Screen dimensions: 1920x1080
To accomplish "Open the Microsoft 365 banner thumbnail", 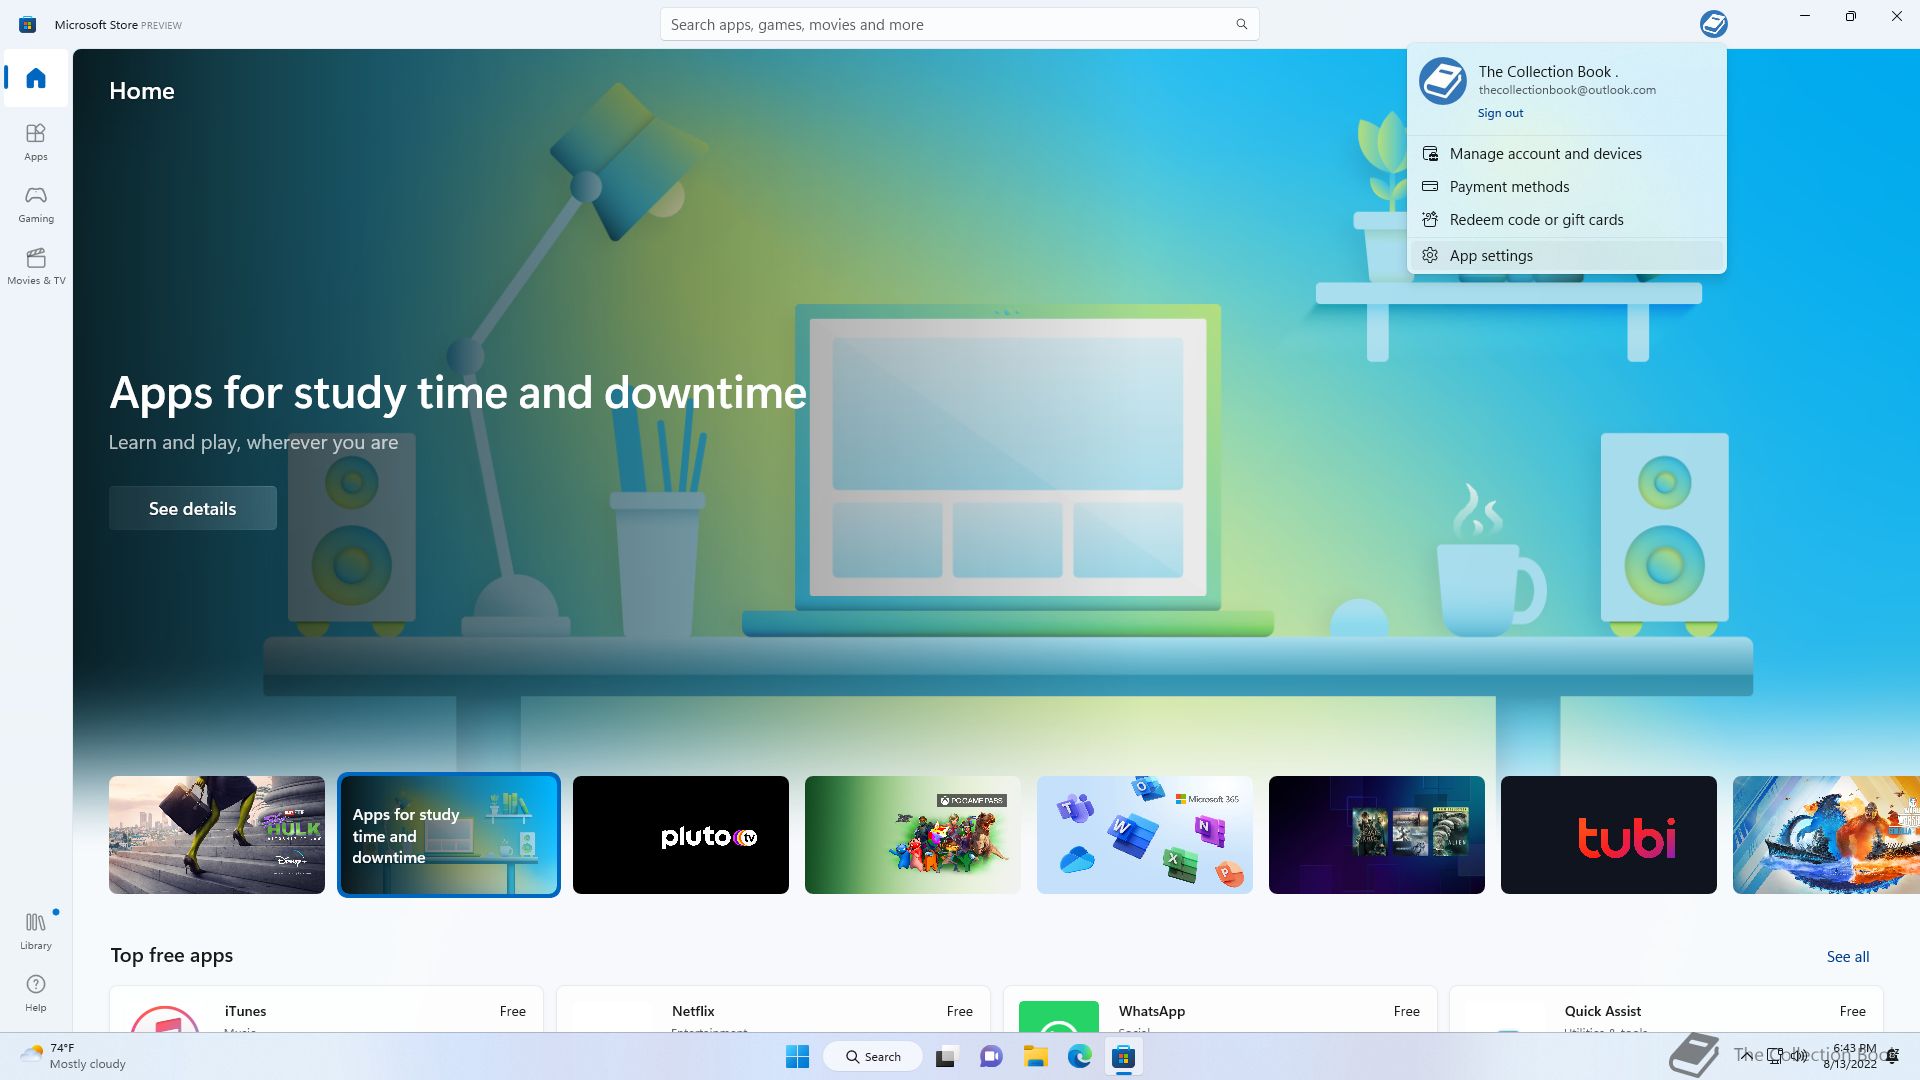I will [1145, 835].
